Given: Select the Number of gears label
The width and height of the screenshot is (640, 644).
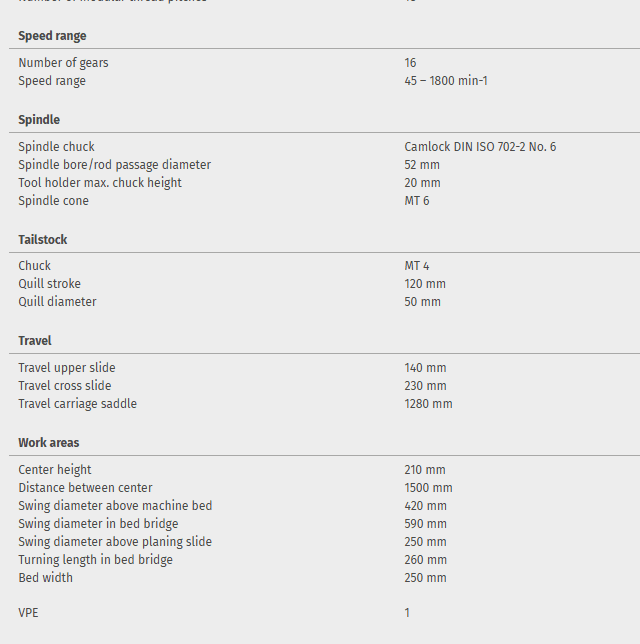Looking at the screenshot, I should click(x=63, y=63).
